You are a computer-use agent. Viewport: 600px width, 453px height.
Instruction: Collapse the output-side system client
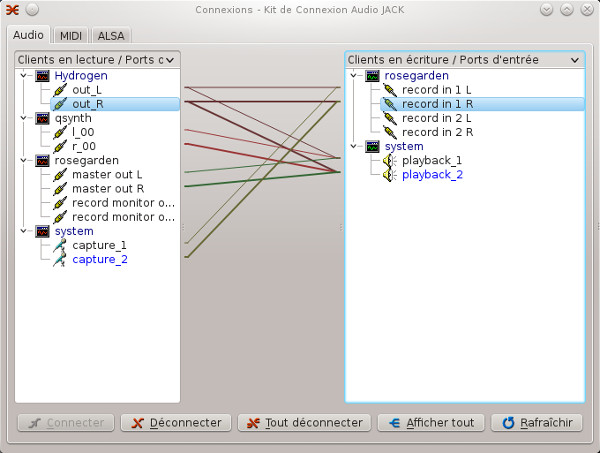[25, 231]
